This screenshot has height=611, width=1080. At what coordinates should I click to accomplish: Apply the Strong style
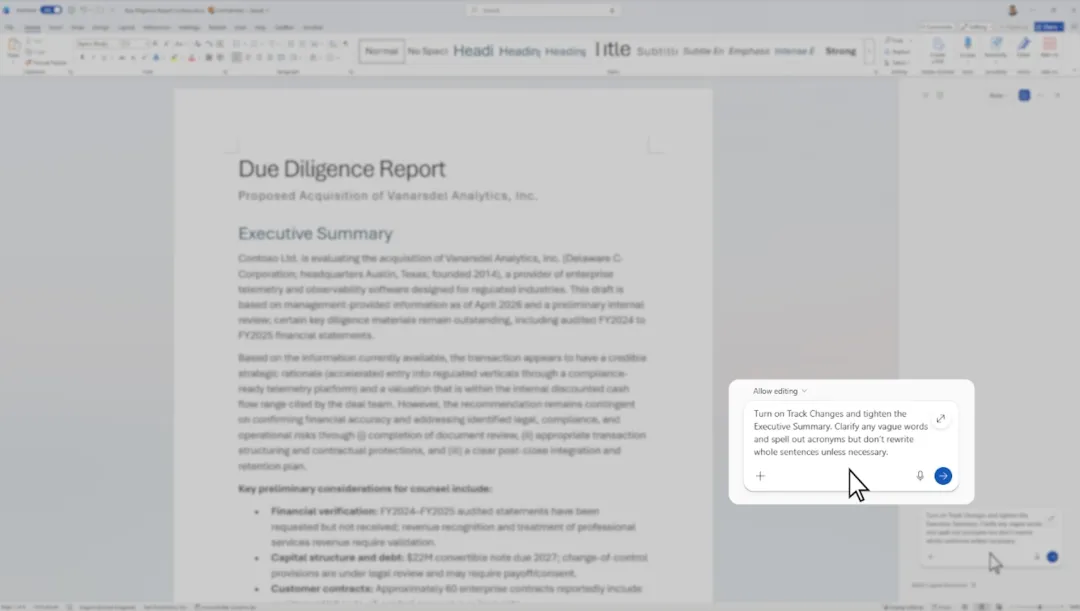(x=840, y=51)
